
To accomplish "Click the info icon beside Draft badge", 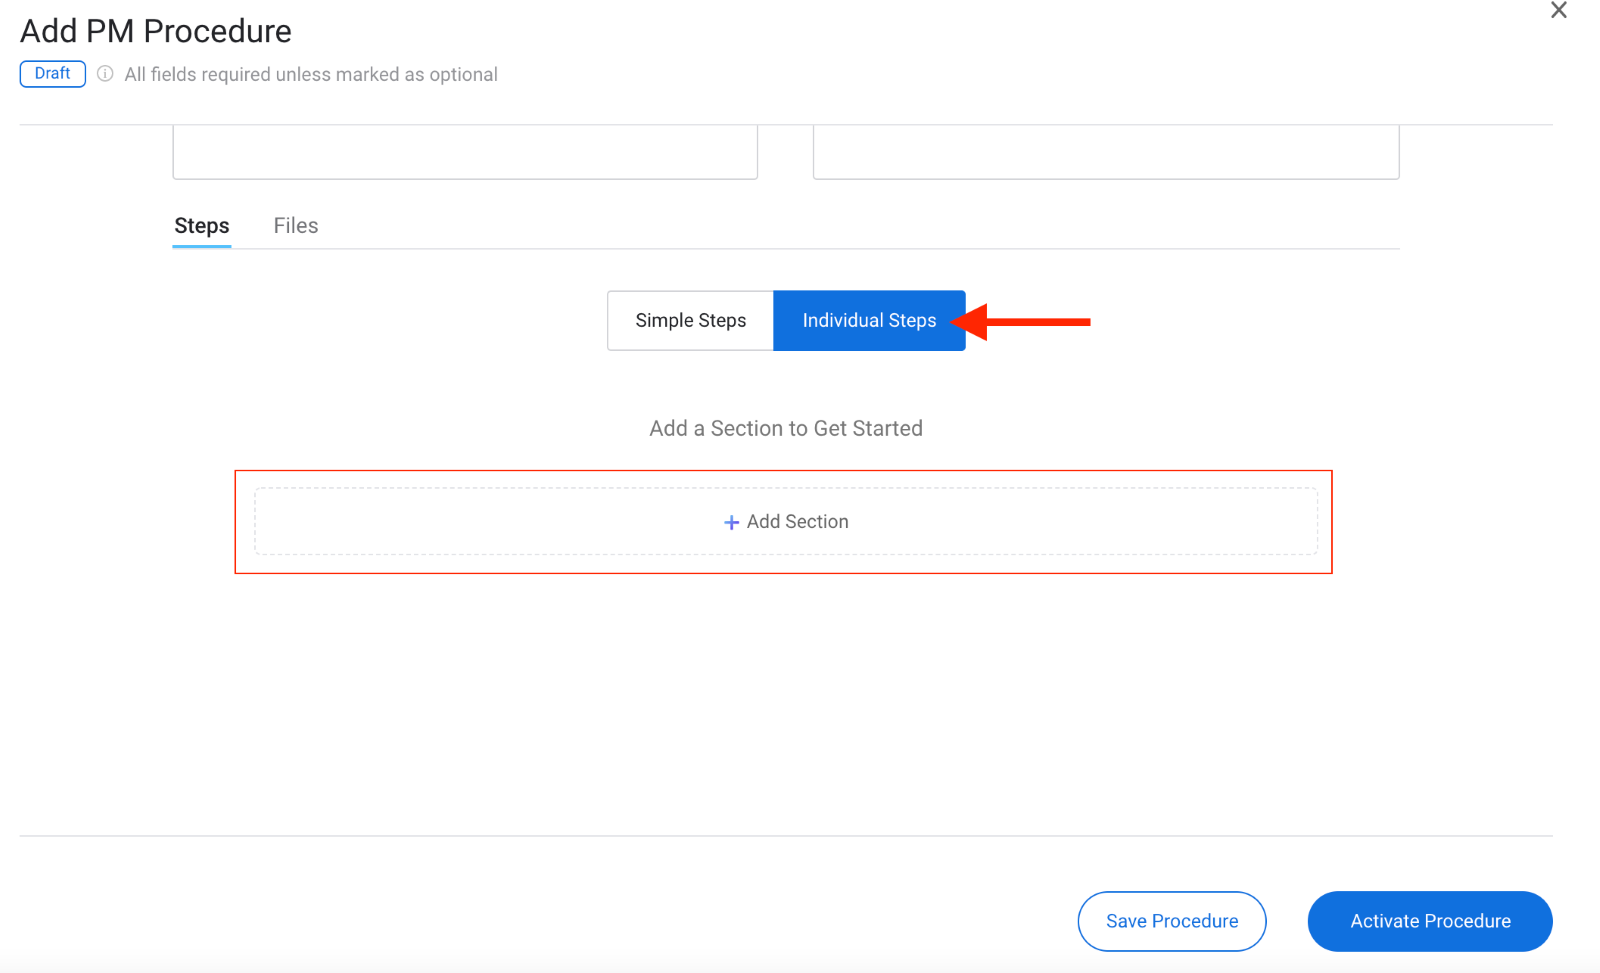I will click(x=105, y=74).
